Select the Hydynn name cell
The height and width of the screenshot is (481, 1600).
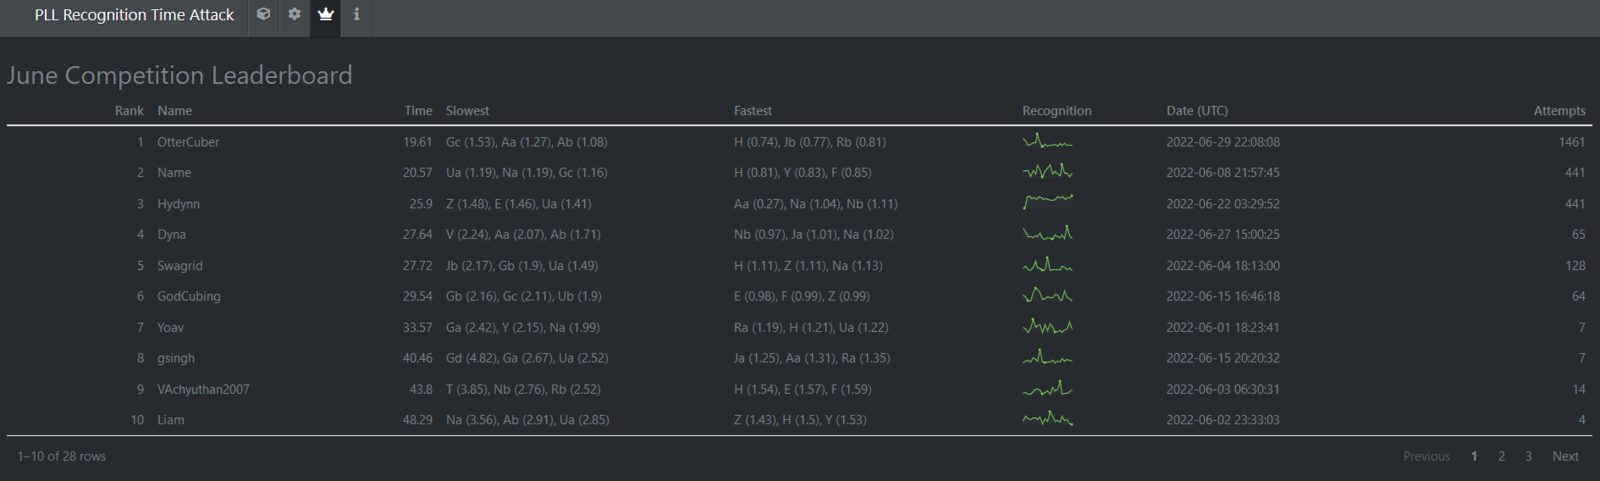178,204
